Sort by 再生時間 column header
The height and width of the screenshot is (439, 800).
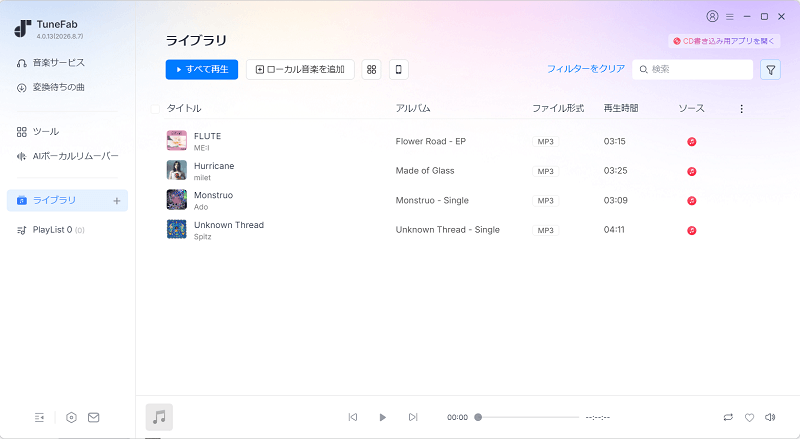tap(621, 108)
